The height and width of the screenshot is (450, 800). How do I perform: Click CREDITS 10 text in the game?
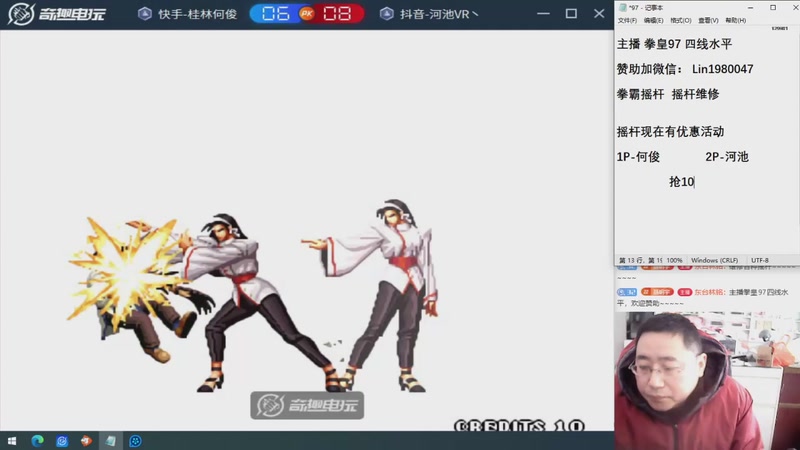point(519,426)
